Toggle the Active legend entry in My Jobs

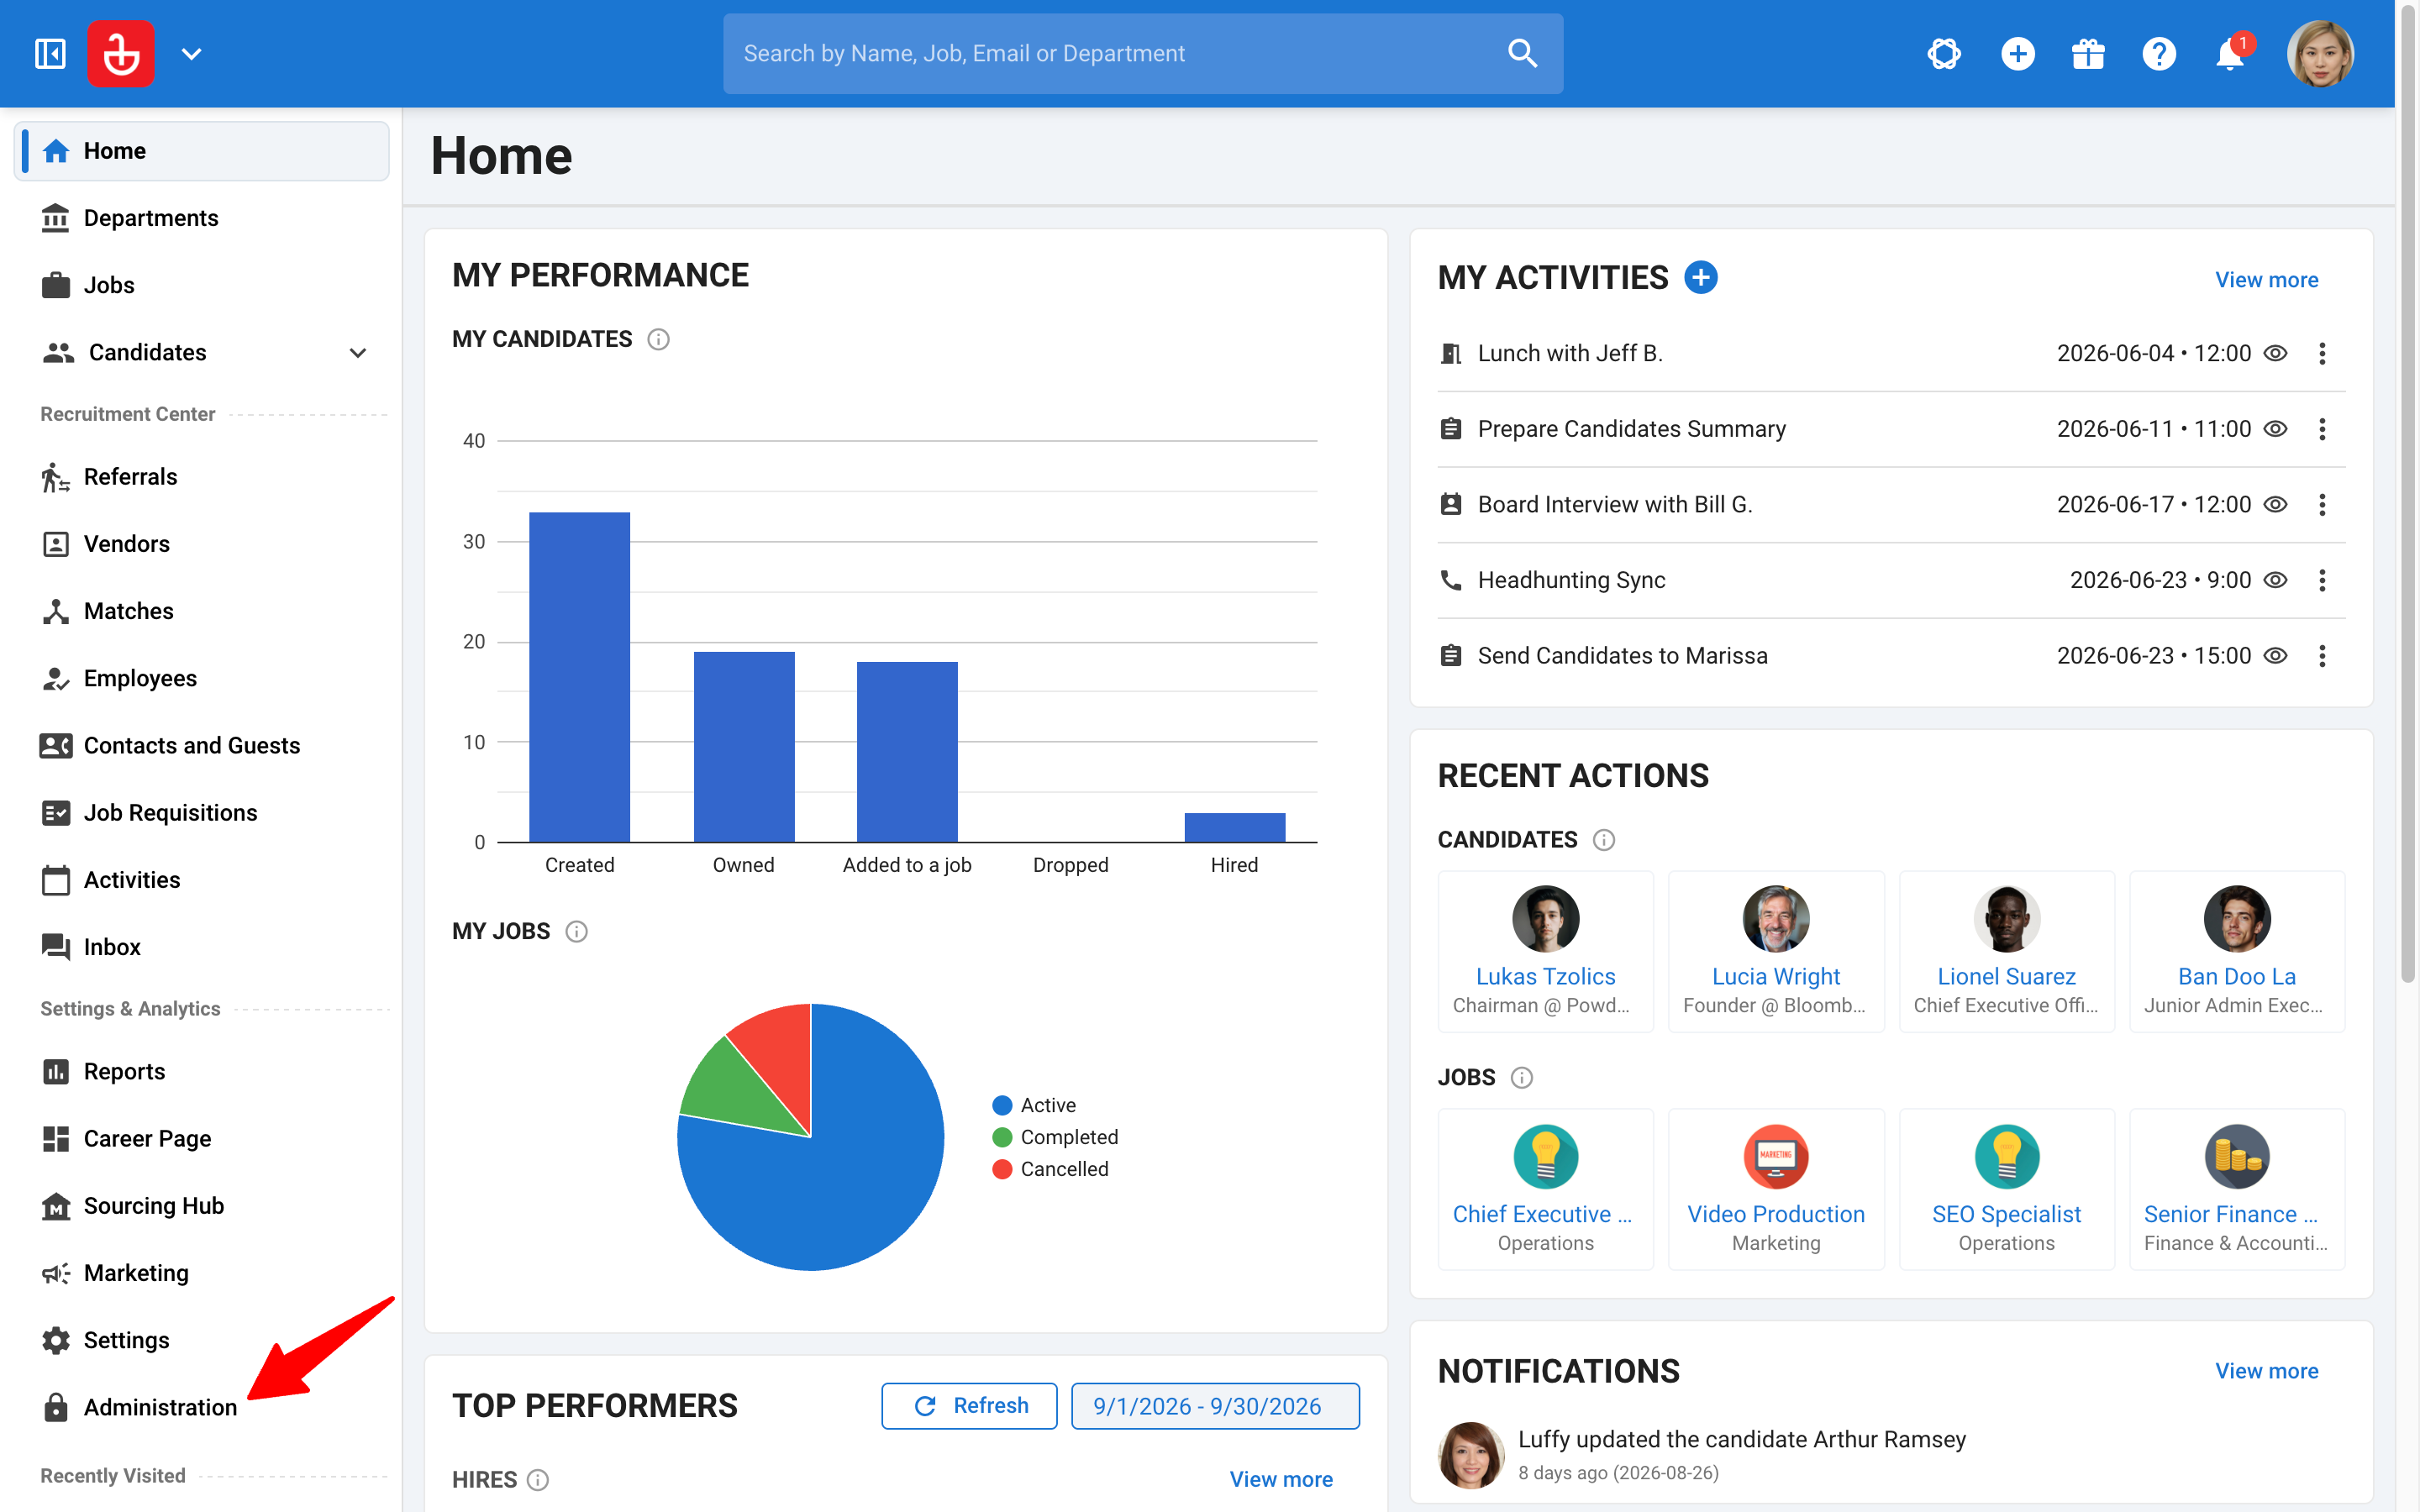[1034, 1105]
